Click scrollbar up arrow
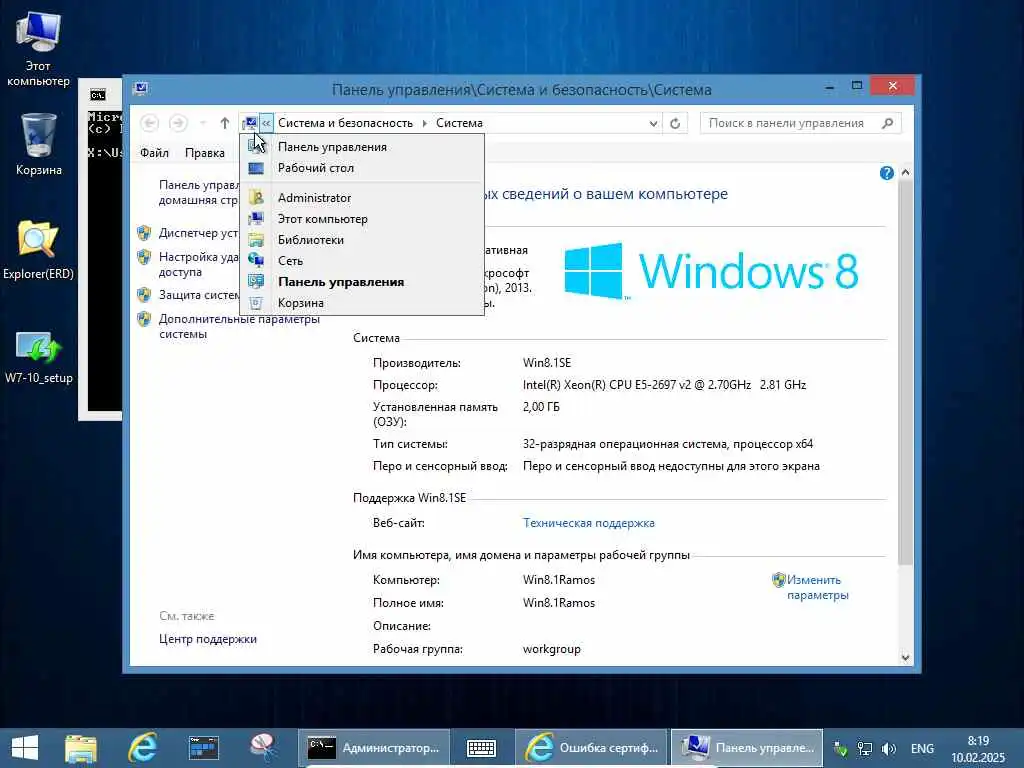 [x=905, y=172]
